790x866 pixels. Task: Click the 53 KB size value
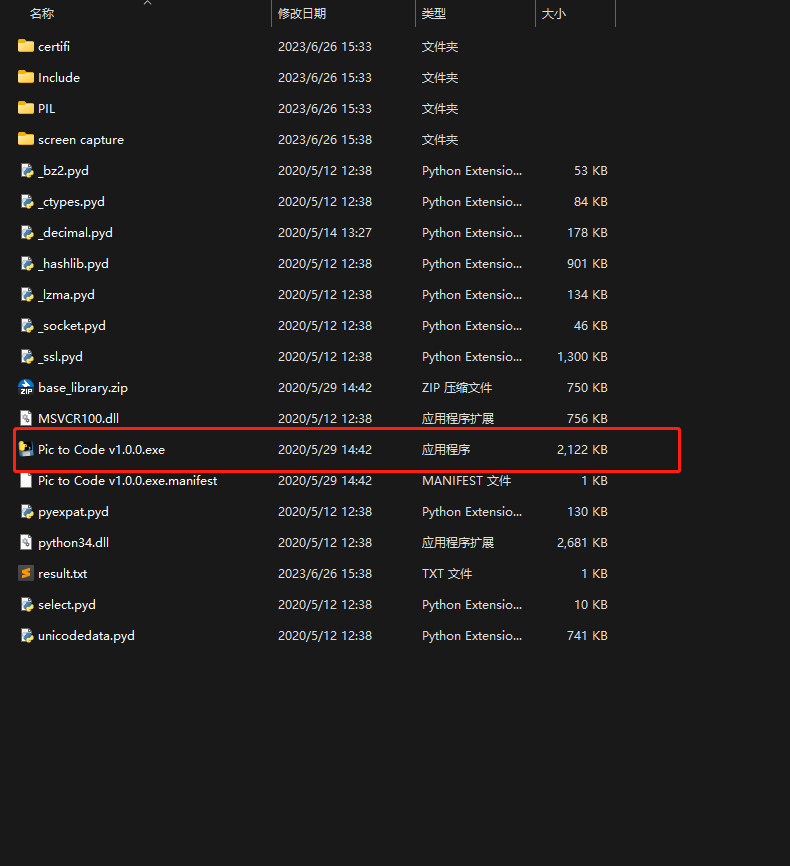(591, 171)
